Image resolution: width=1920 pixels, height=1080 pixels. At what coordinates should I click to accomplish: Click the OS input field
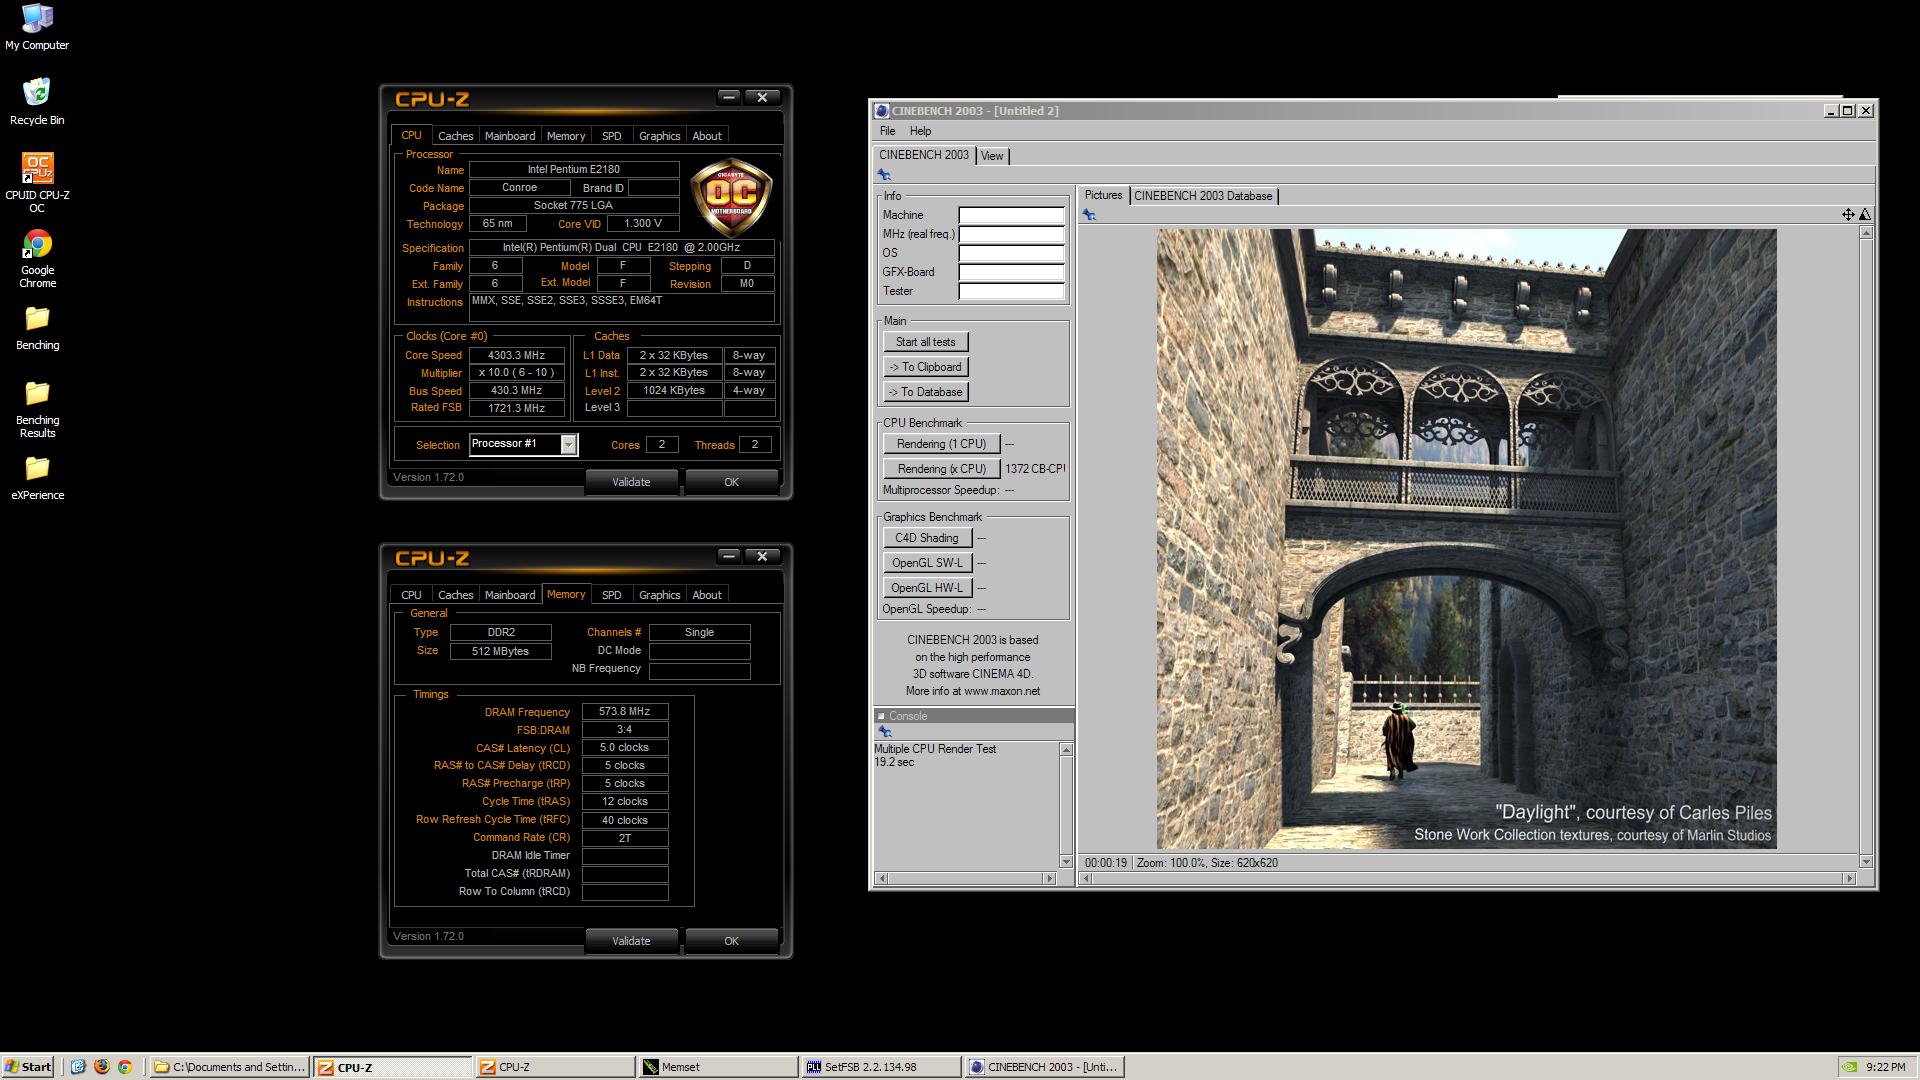(1011, 253)
